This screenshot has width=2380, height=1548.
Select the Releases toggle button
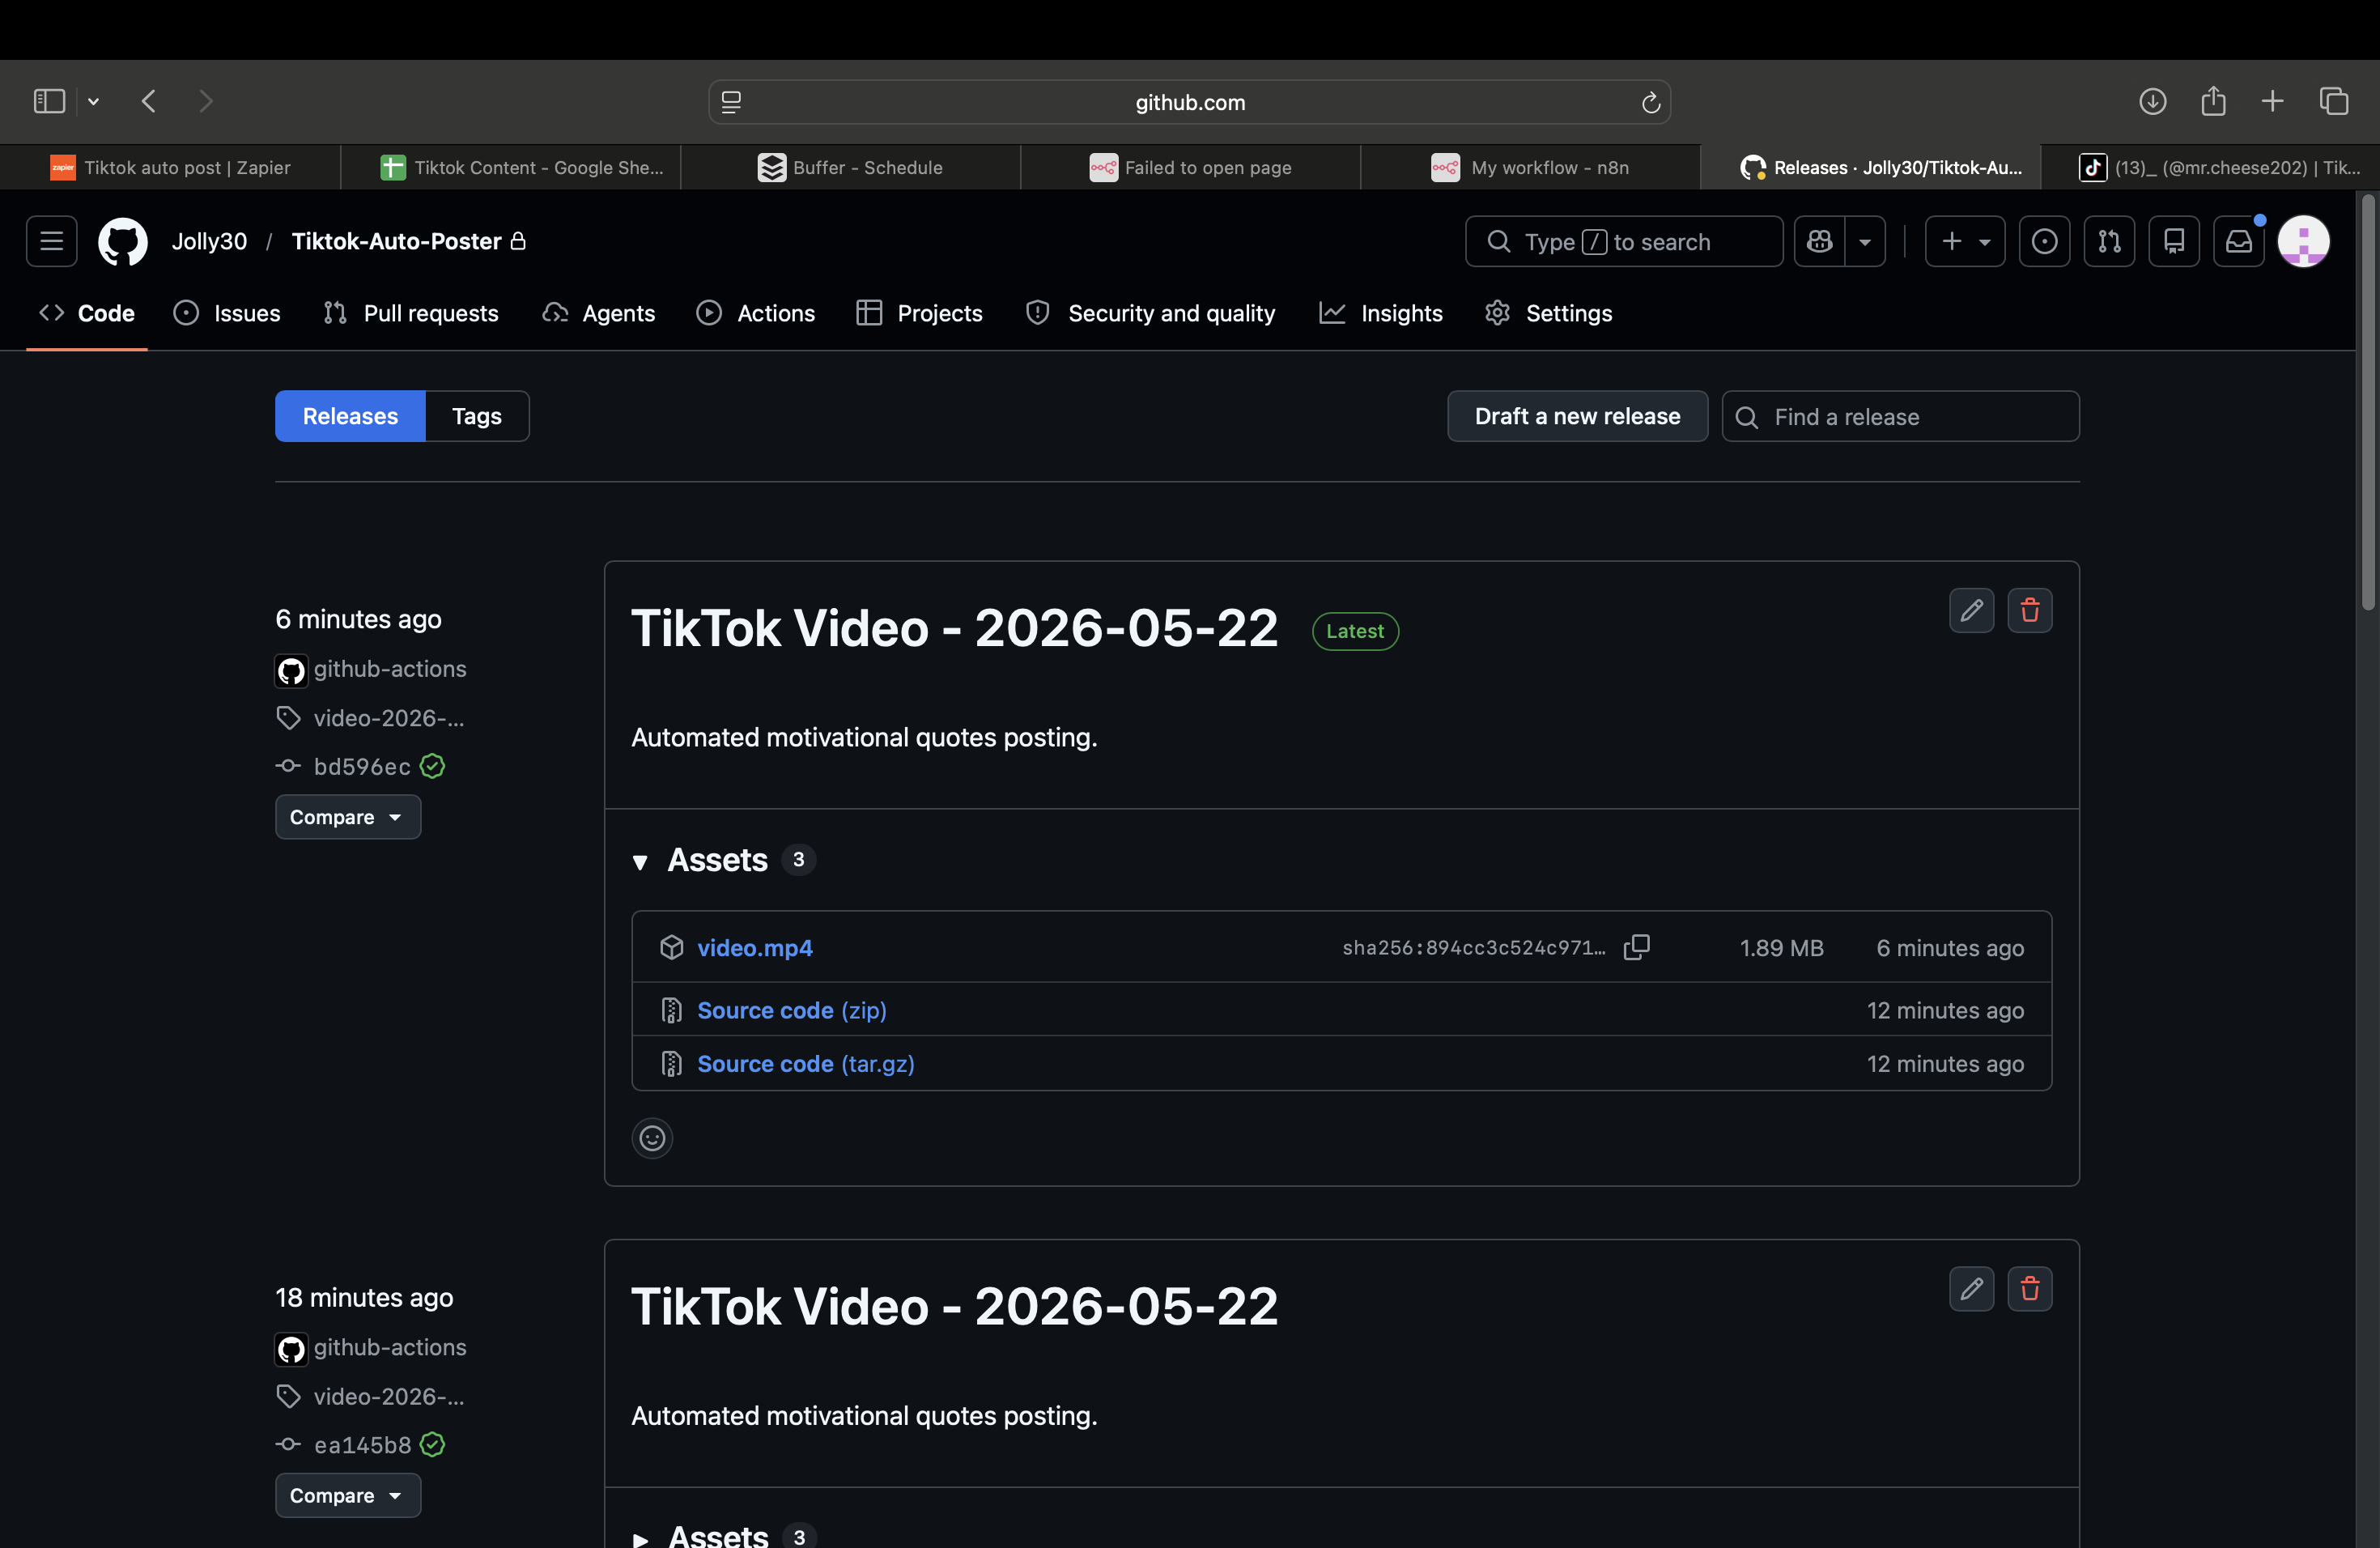(350, 416)
